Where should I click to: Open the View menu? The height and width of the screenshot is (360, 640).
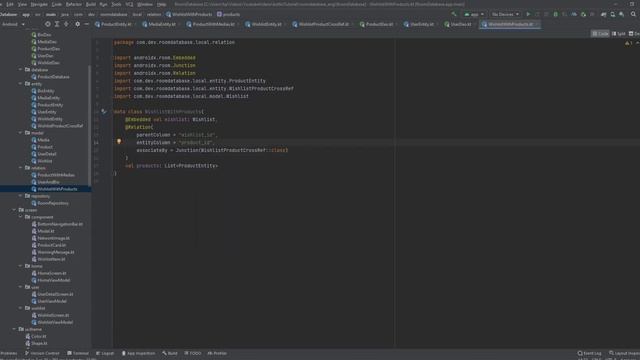pyautogui.click(x=22, y=4)
